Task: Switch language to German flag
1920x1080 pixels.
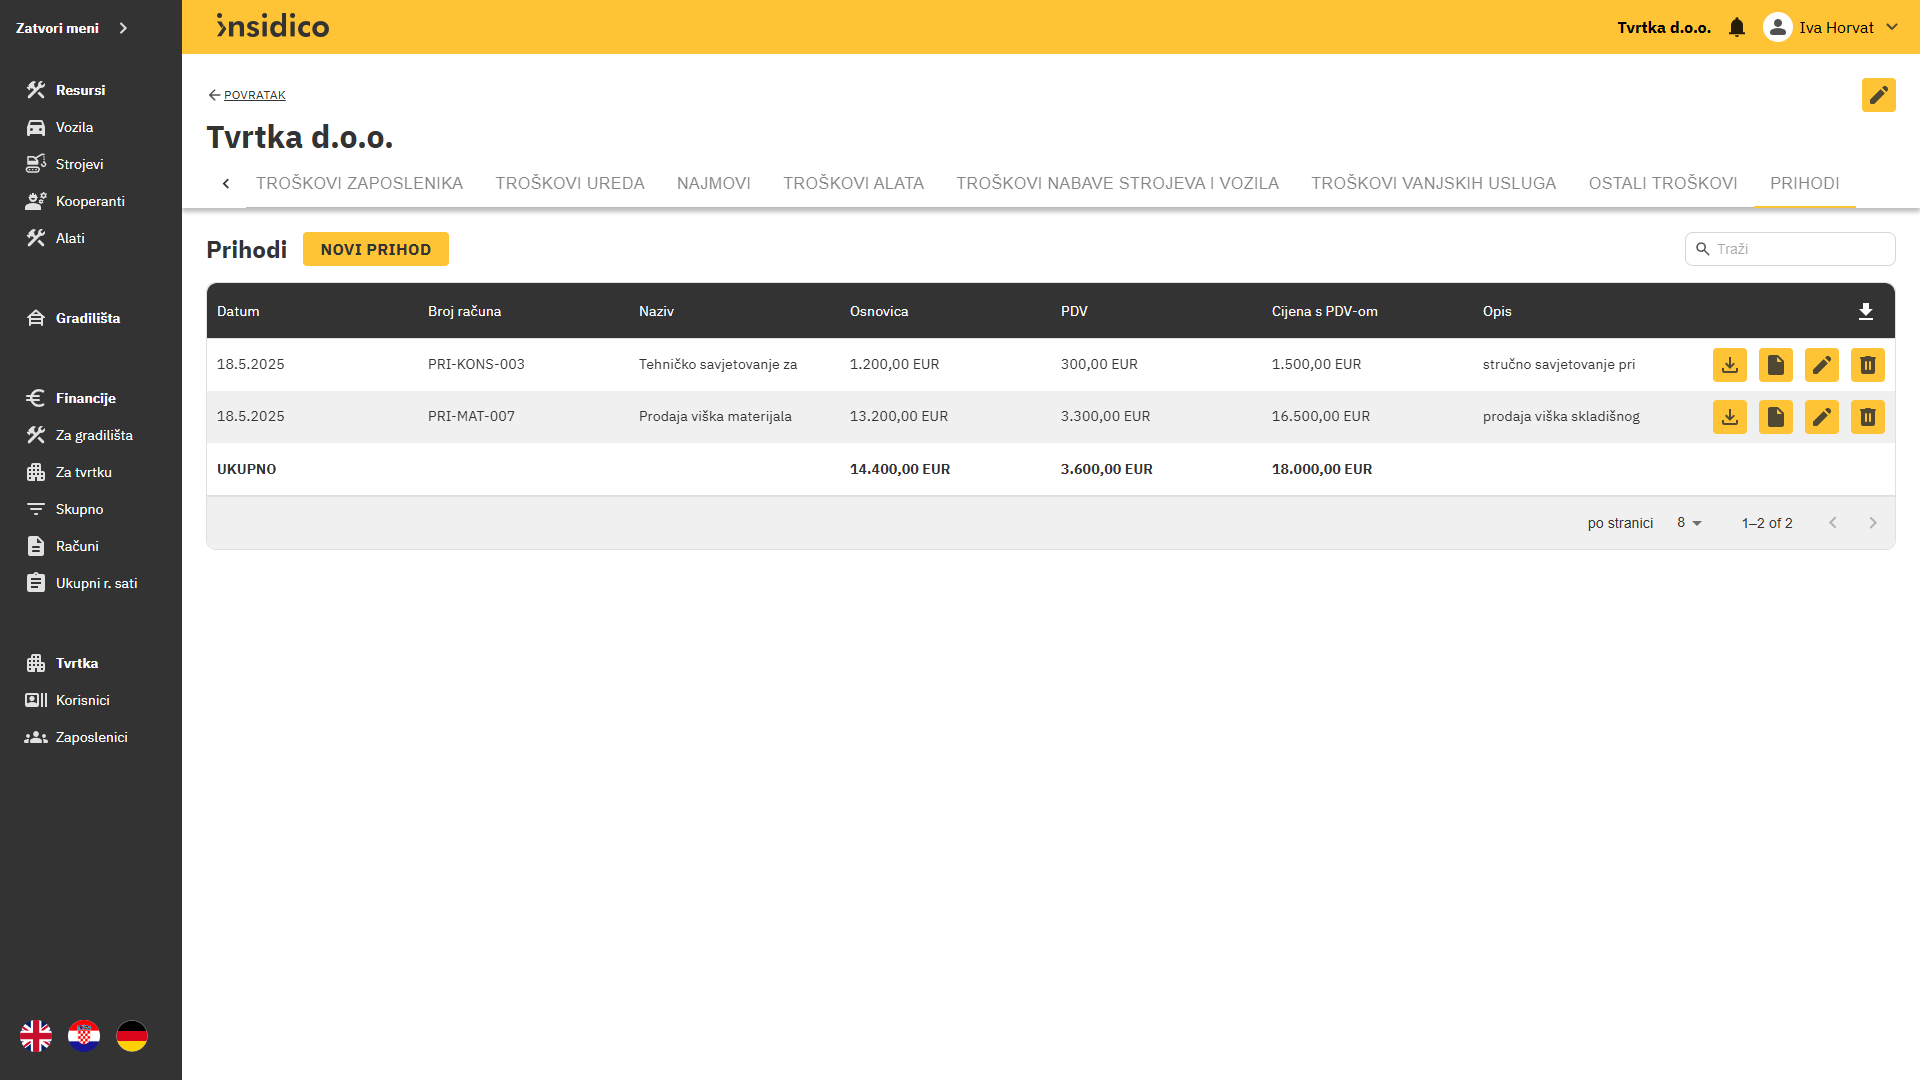Action: click(x=132, y=1036)
